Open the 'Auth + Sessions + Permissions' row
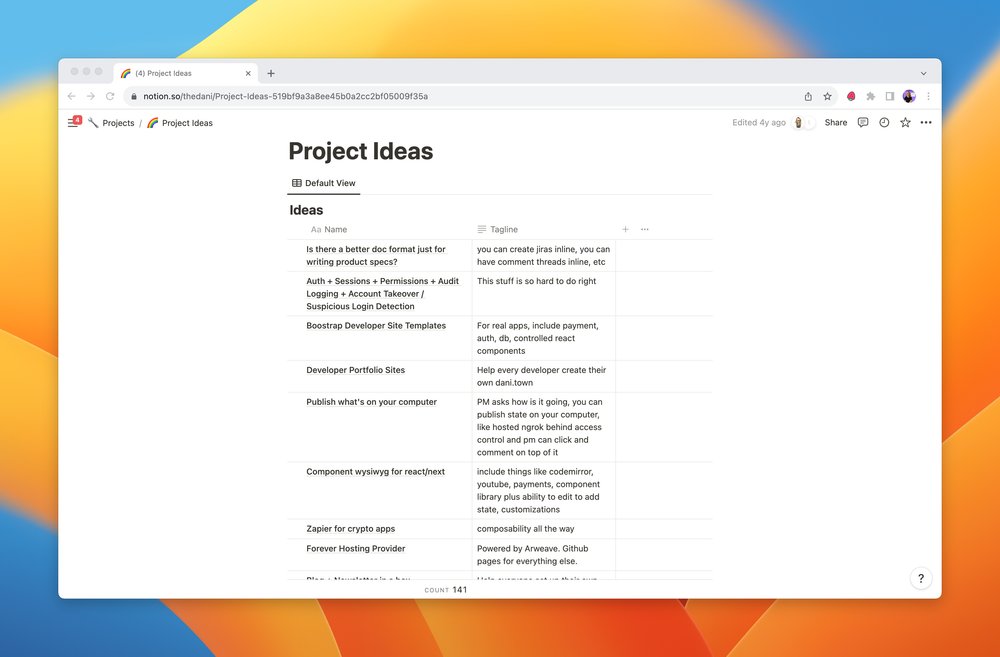The width and height of the screenshot is (1000, 657). (x=382, y=293)
